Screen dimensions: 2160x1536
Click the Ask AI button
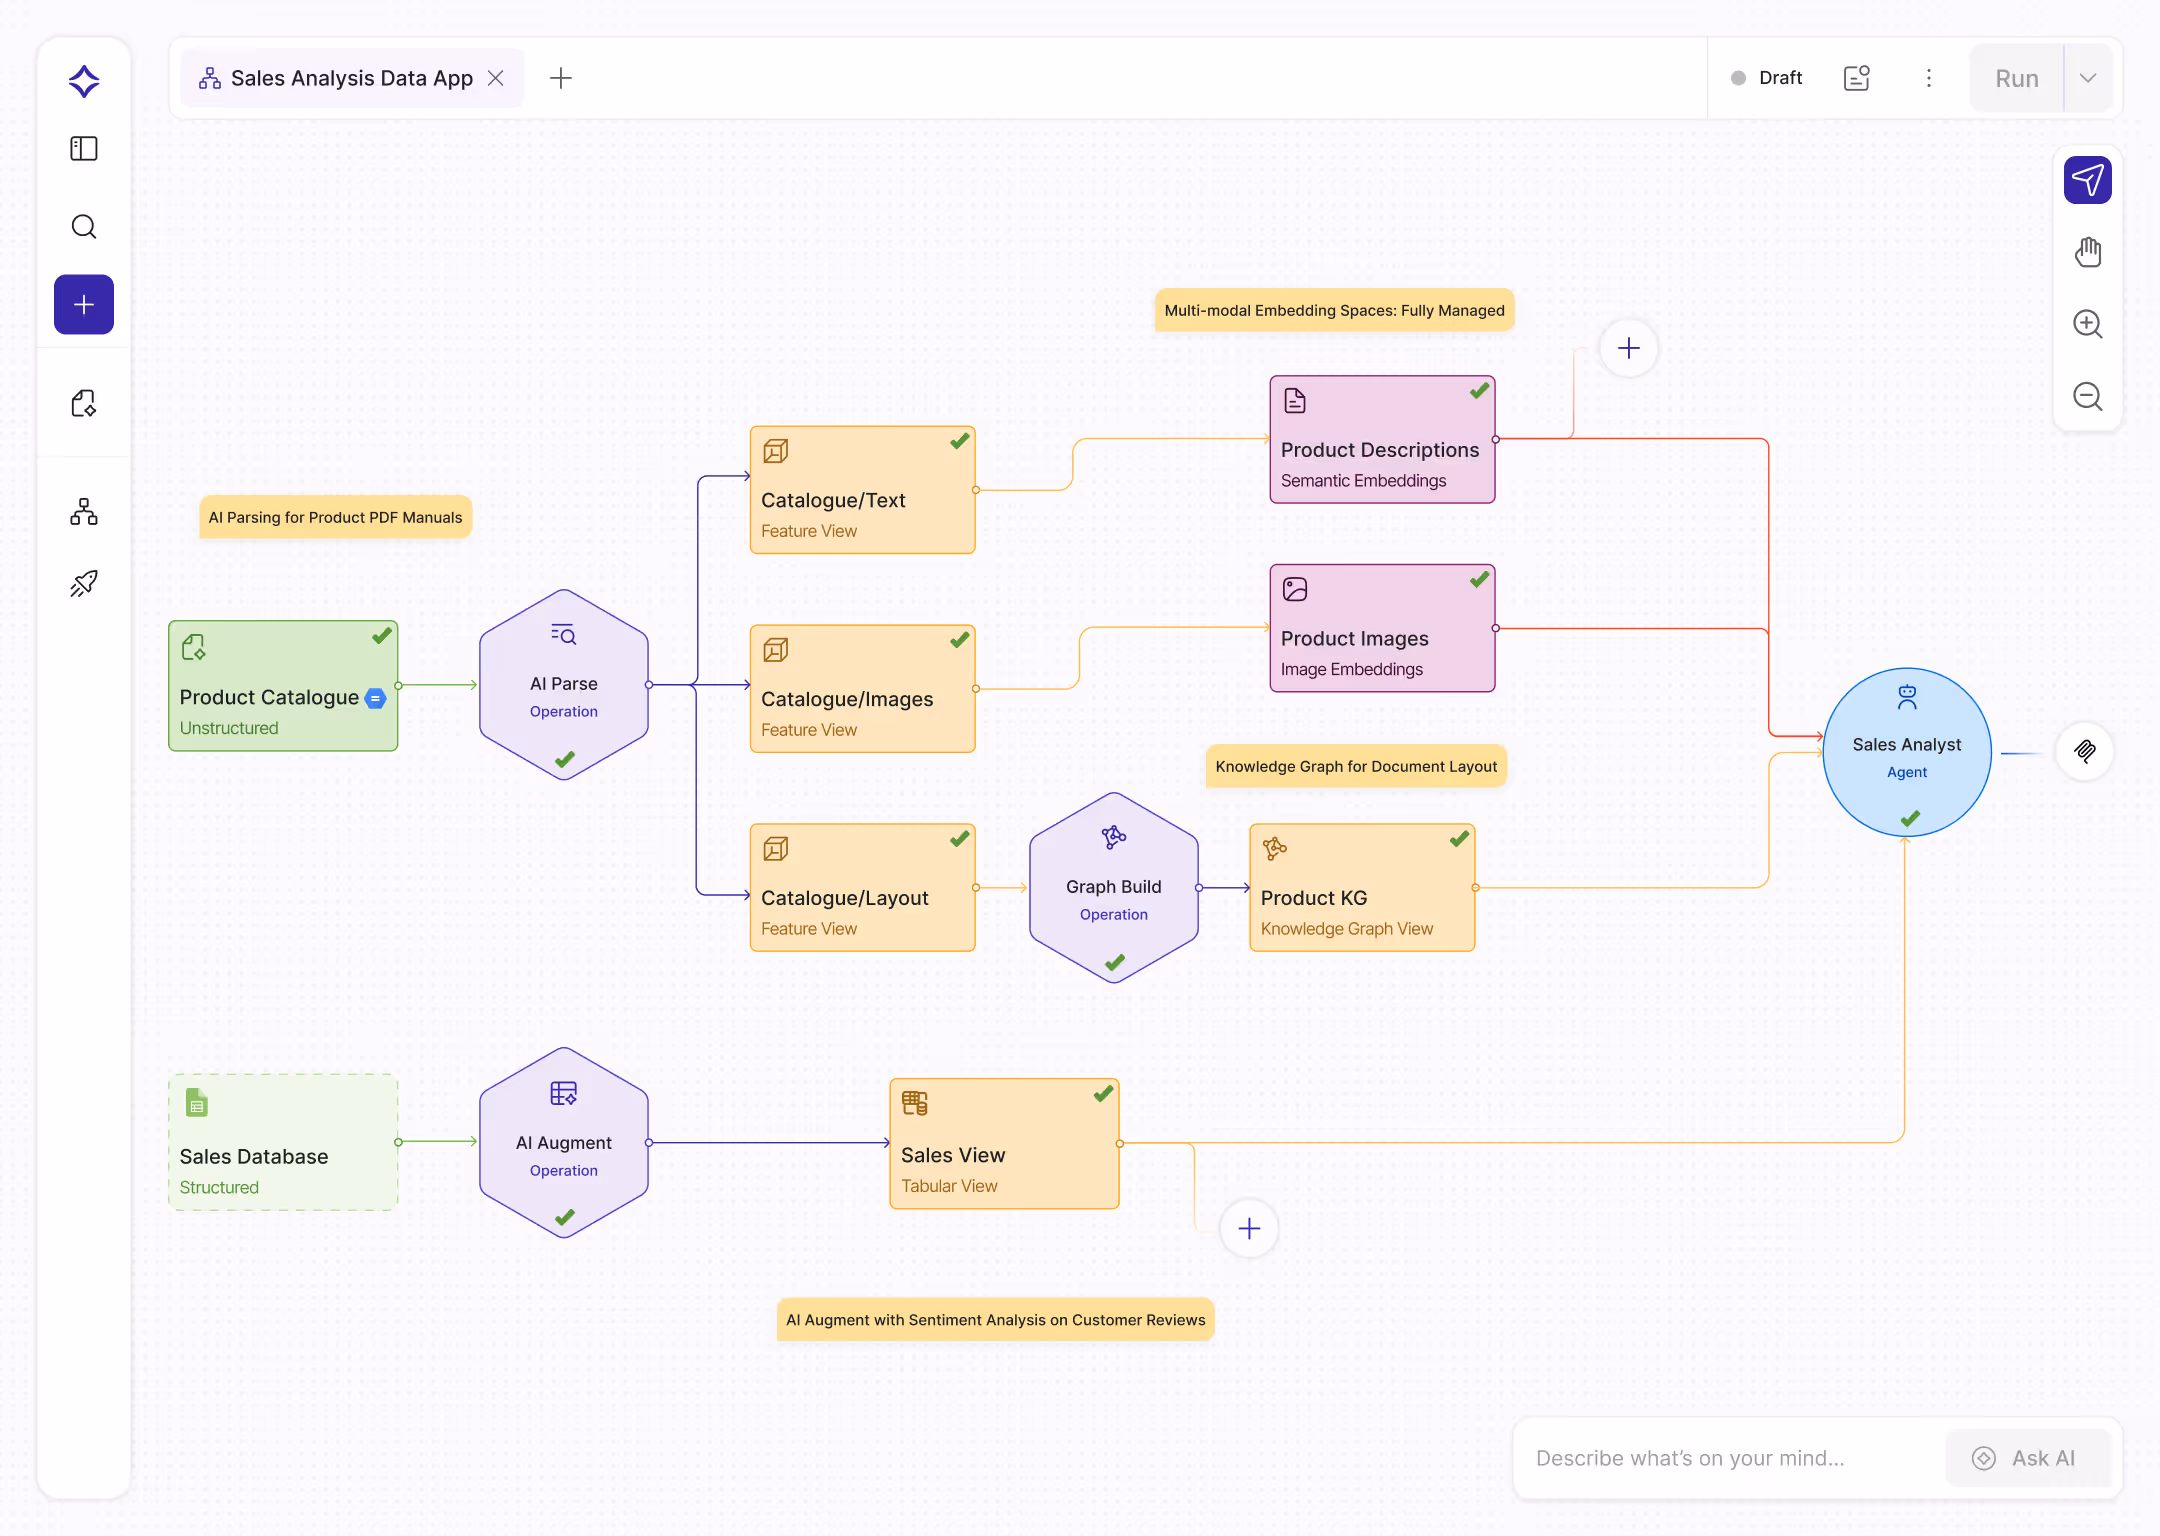click(2028, 1458)
